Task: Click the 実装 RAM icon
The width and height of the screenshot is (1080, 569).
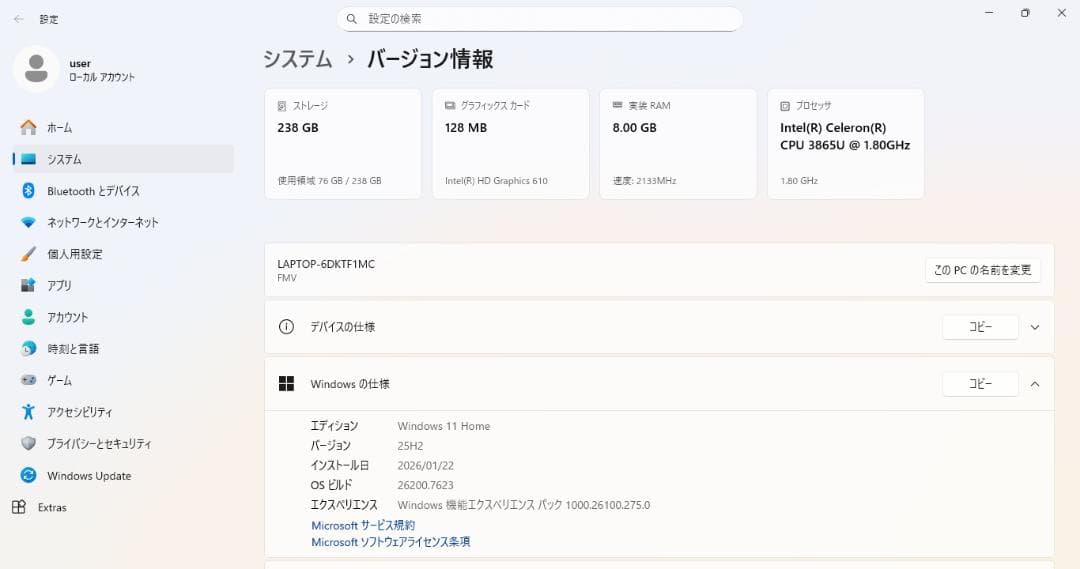Action: tap(618, 105)
